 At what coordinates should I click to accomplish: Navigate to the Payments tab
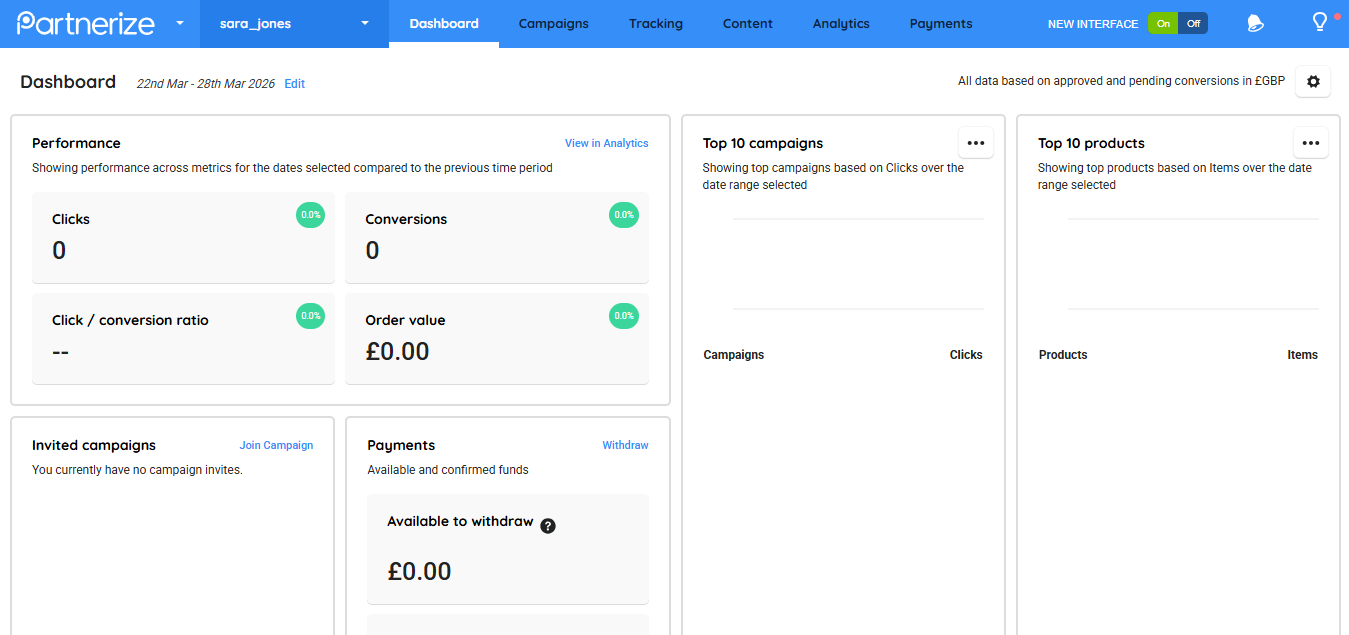click(x=941, y=24)
